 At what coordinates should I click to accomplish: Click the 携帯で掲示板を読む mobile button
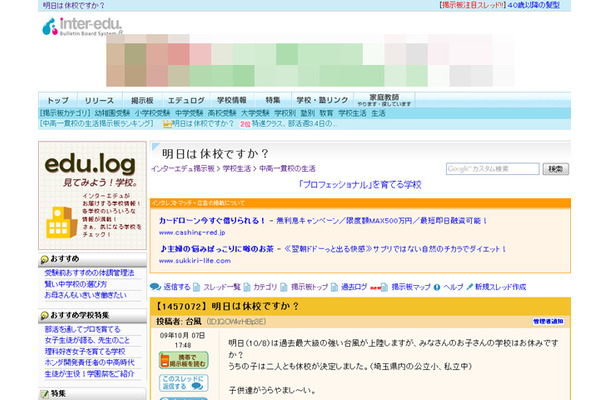click(183, 360)
